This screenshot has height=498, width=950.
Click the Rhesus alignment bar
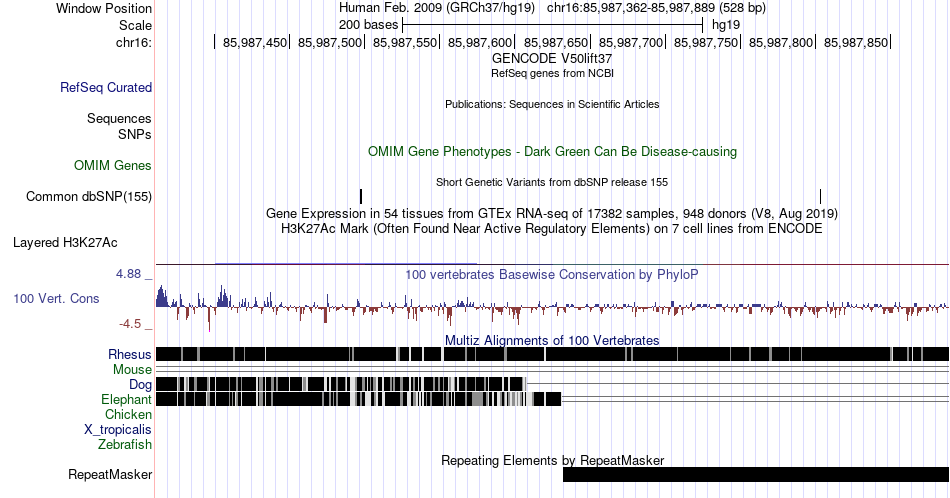pyautogui.click(x=552, y=354)
